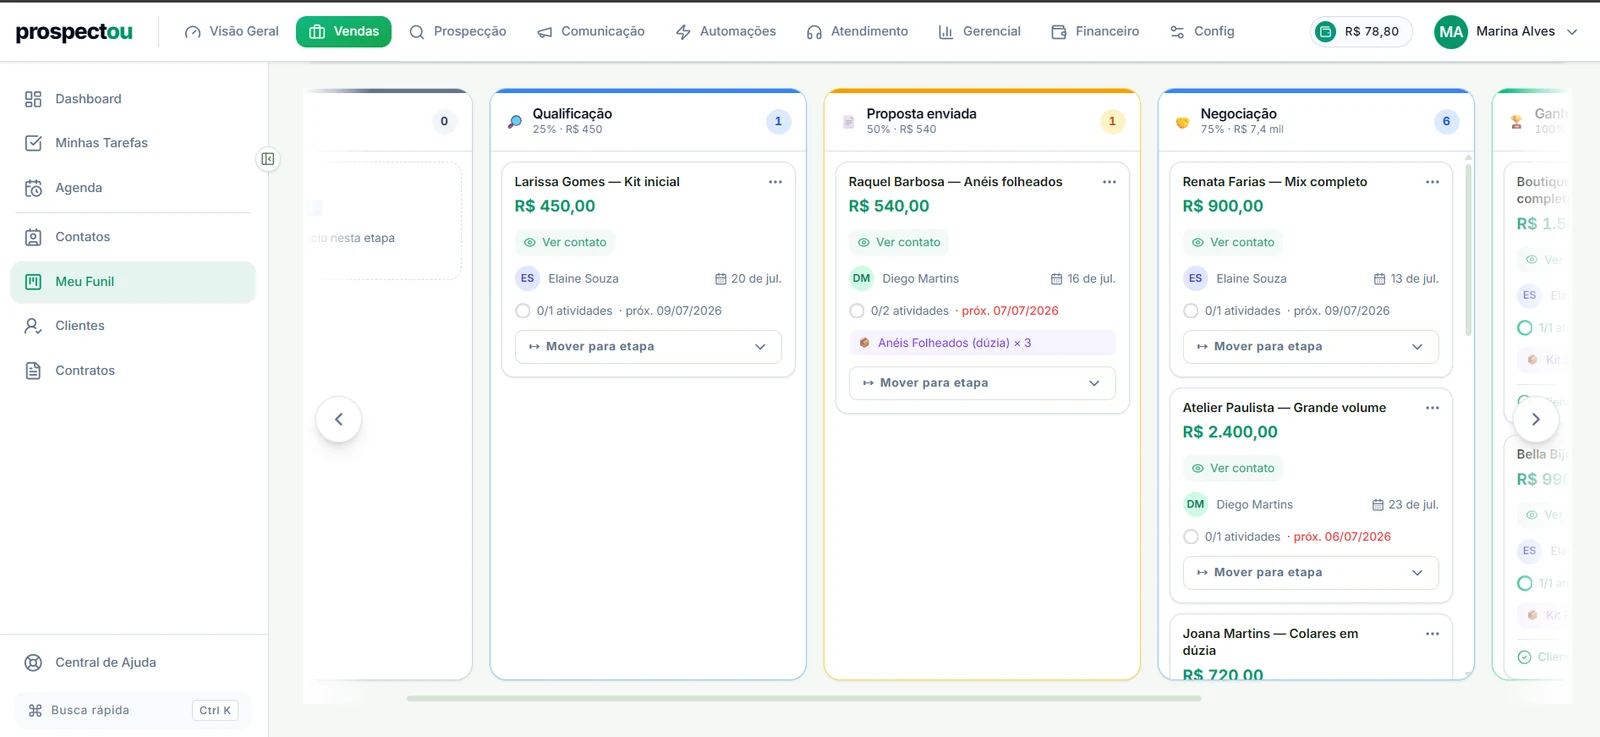Click Ver contato on Larissa Gomes card
The image size is (1600, 737).
[x=565, y=242]
